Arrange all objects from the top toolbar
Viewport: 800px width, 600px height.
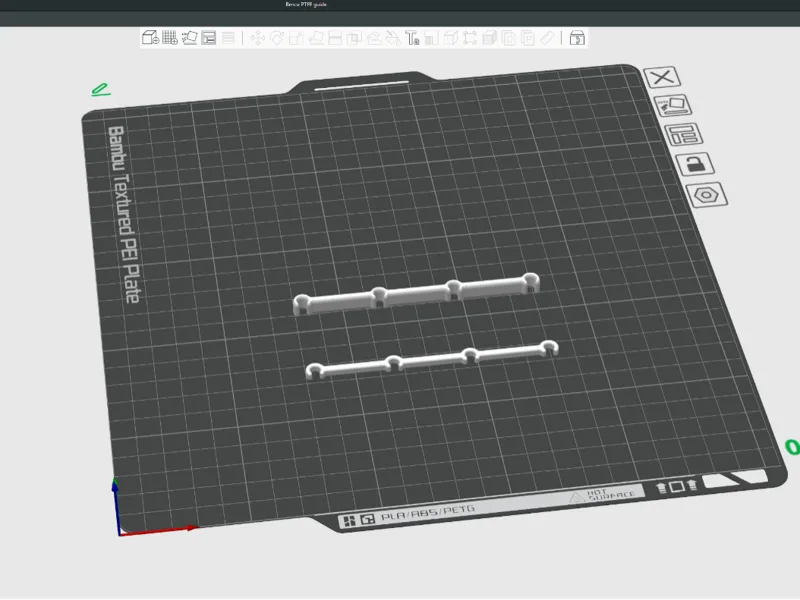[x=209, y=38]
